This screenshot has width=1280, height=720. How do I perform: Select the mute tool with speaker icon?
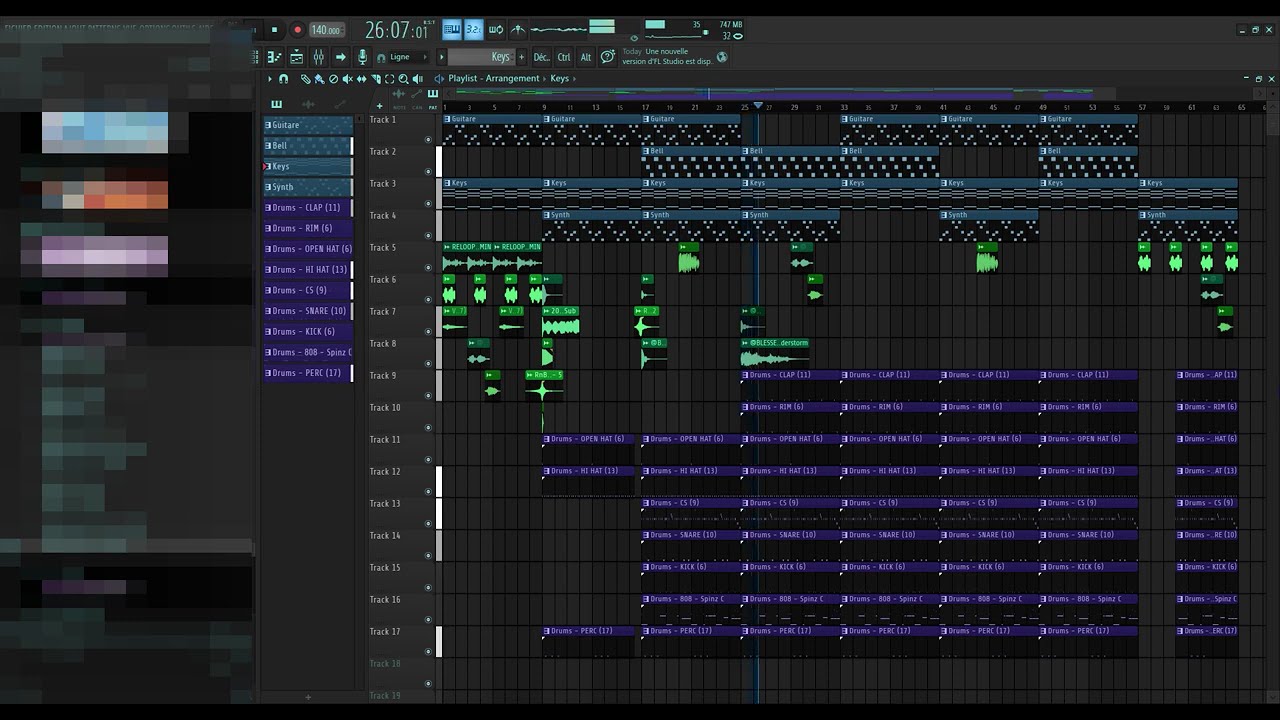click(348, 79)
